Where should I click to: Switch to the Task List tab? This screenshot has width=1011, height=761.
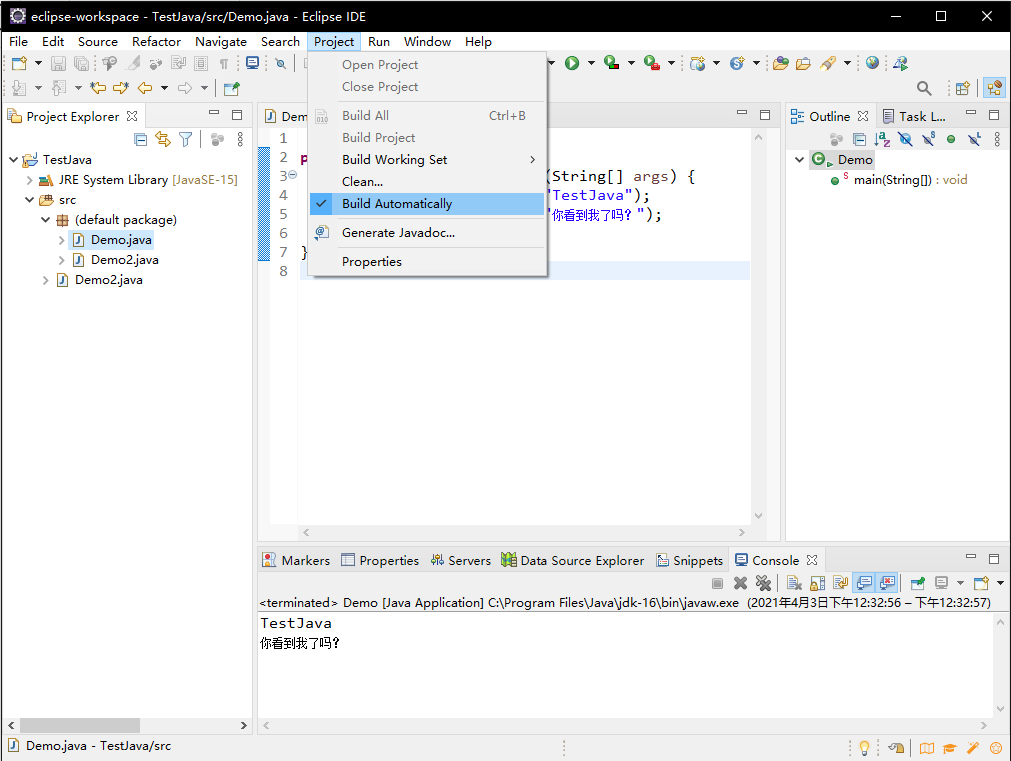pos(914,117)
